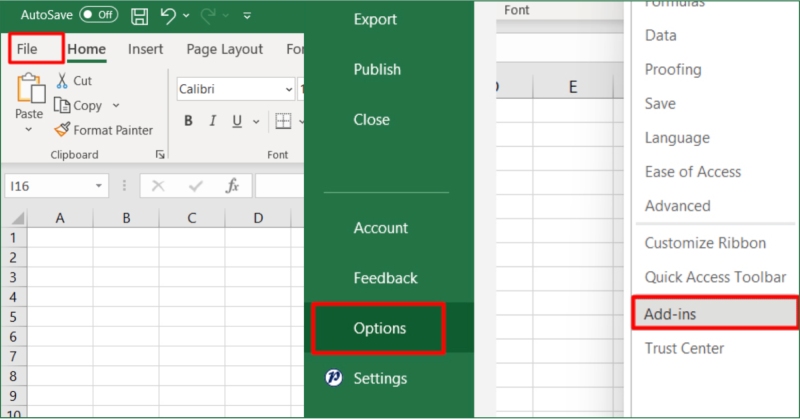The image size is (800, 419).
Task: Open the Copy dropdown arrow
Action: (116, 105)
